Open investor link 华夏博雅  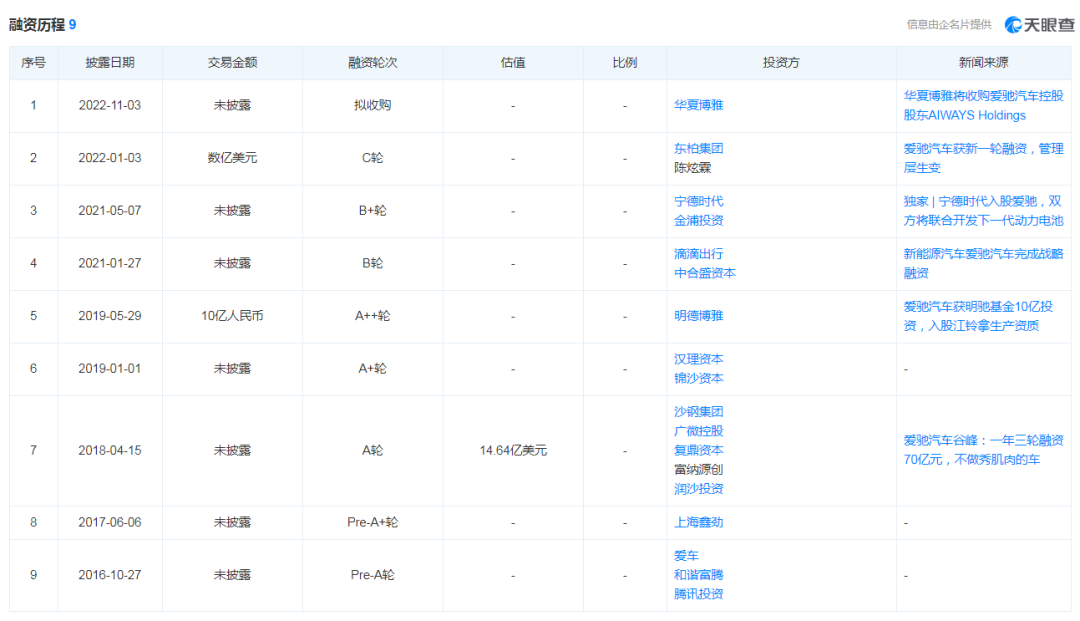pos(698,105)
